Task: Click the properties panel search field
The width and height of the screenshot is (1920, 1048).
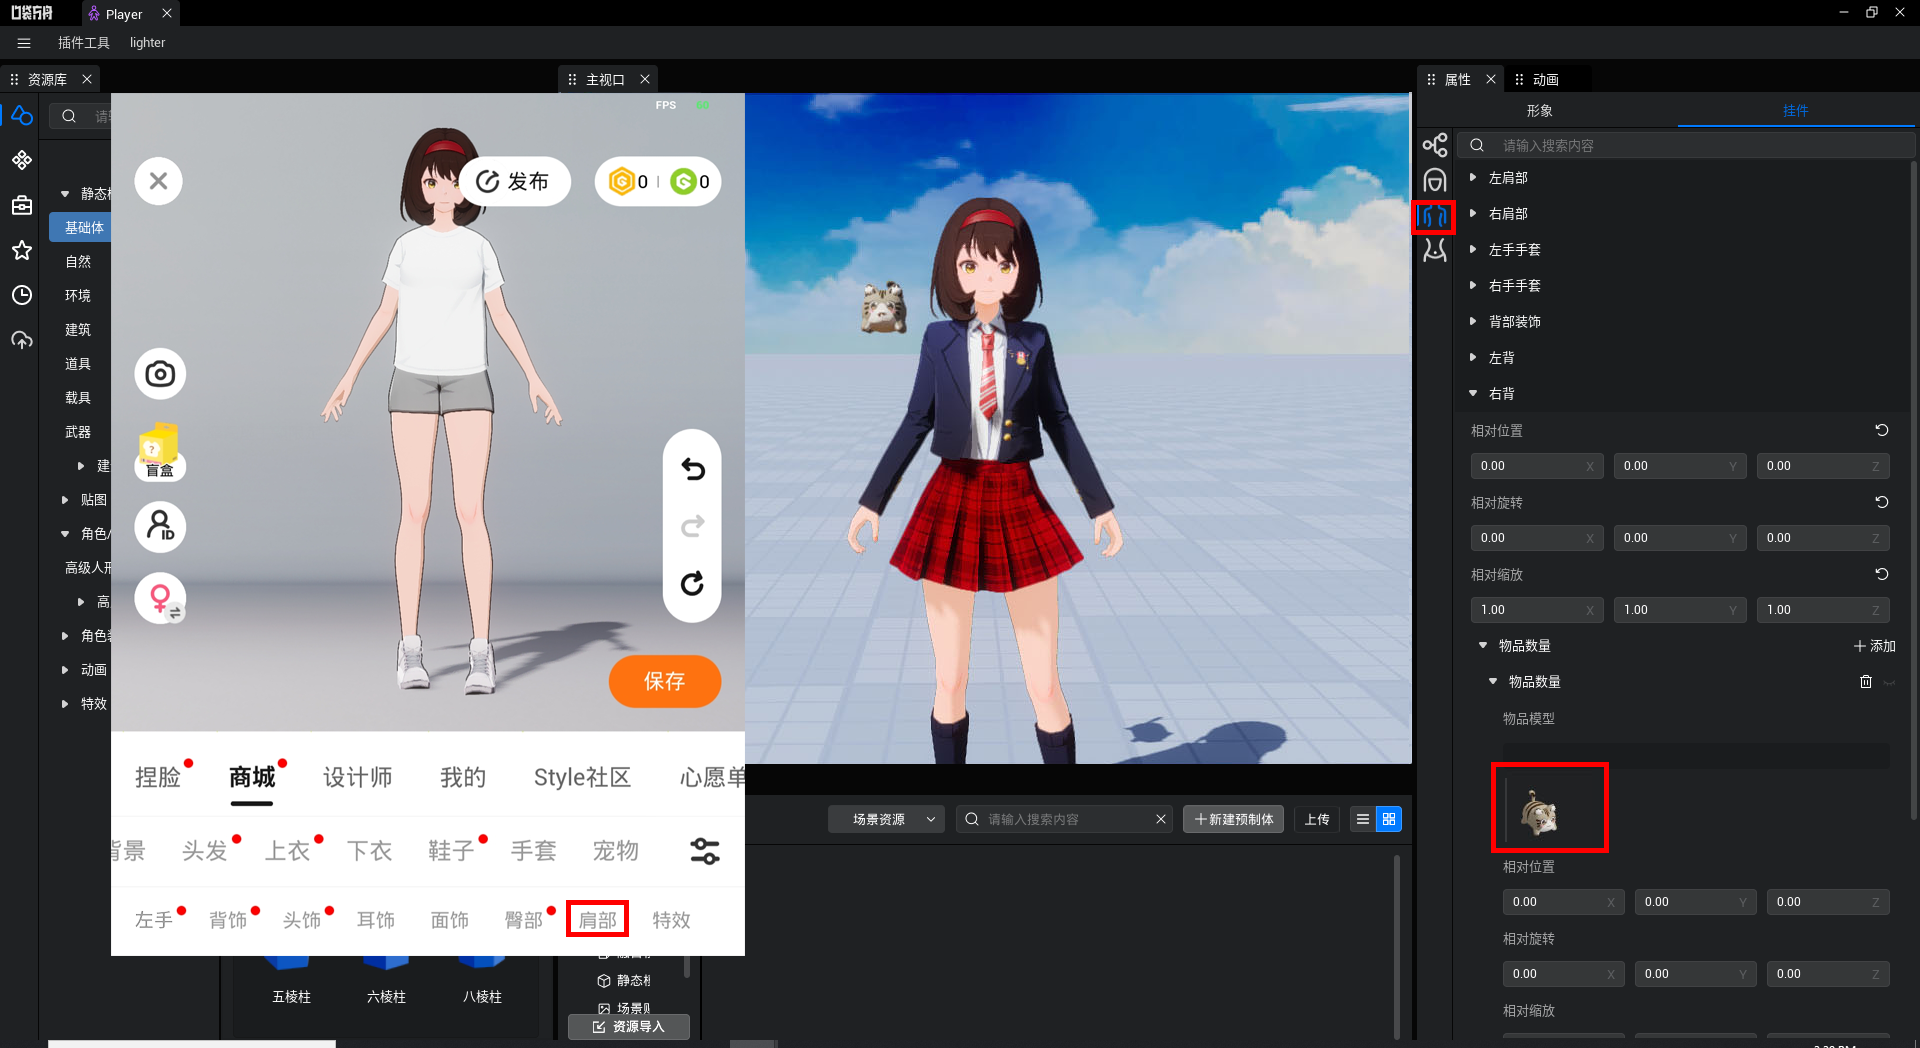Action: click(x=1686, y=145)
